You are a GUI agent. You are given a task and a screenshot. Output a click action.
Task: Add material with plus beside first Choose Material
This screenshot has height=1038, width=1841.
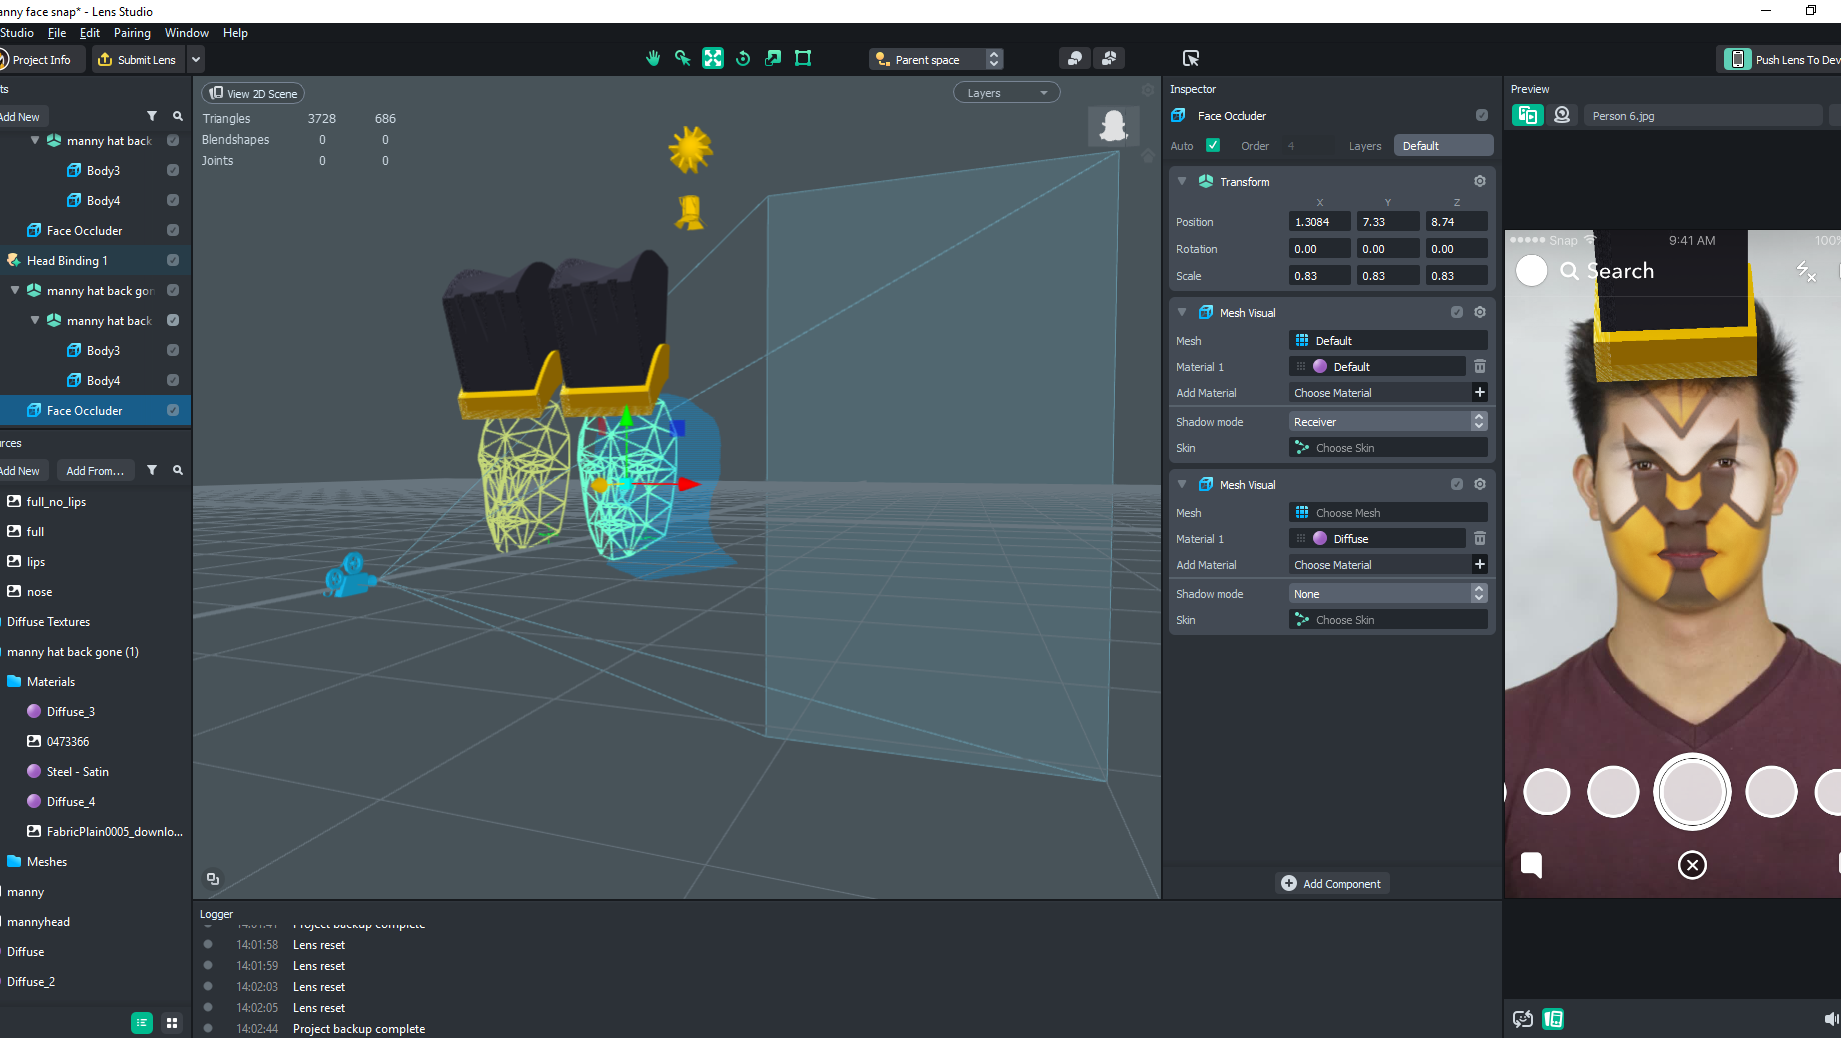tap(1479, 392)
